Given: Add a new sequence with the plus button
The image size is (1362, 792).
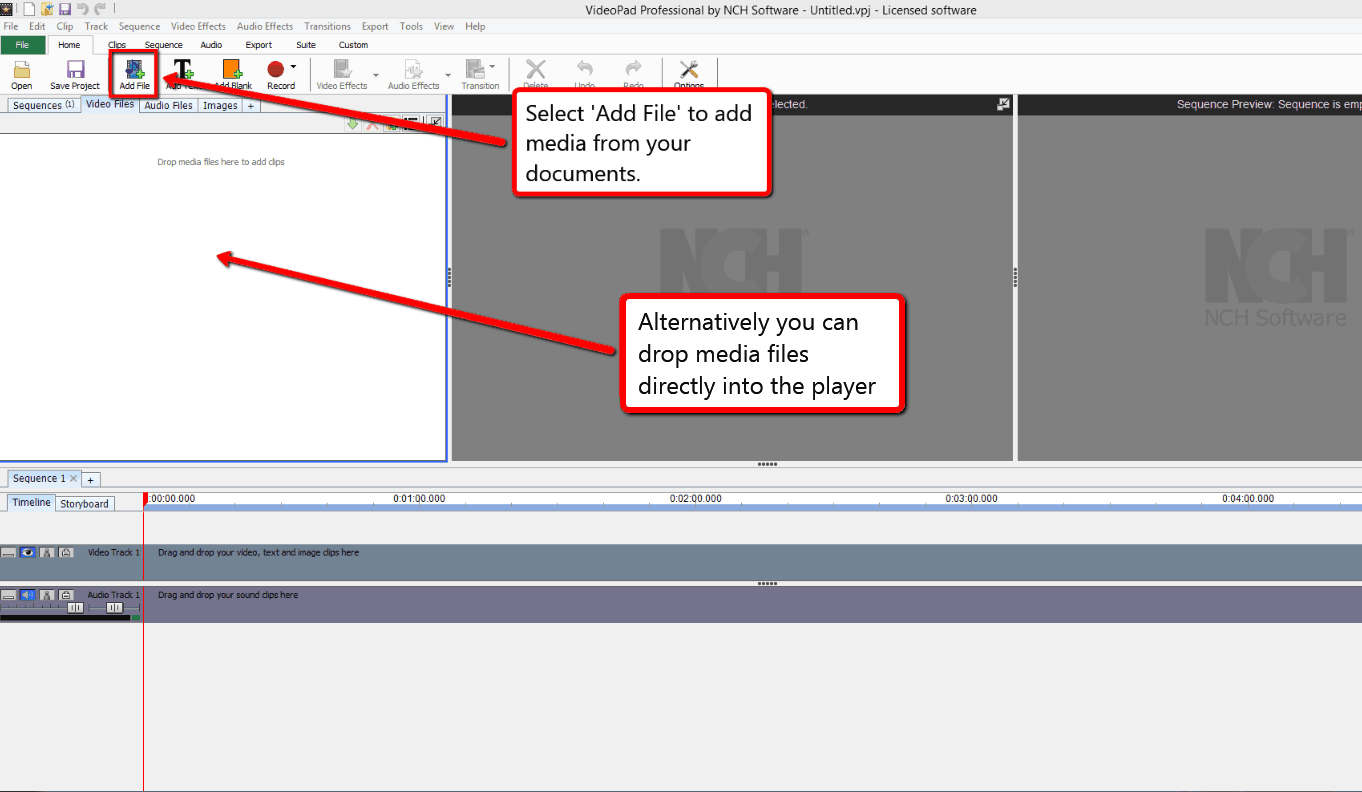Looking at the screenshot, I should coord(90,479).
